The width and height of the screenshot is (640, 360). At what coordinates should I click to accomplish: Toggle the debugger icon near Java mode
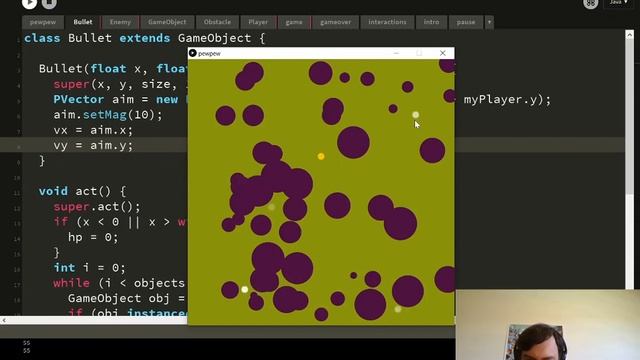click(590, 3)
